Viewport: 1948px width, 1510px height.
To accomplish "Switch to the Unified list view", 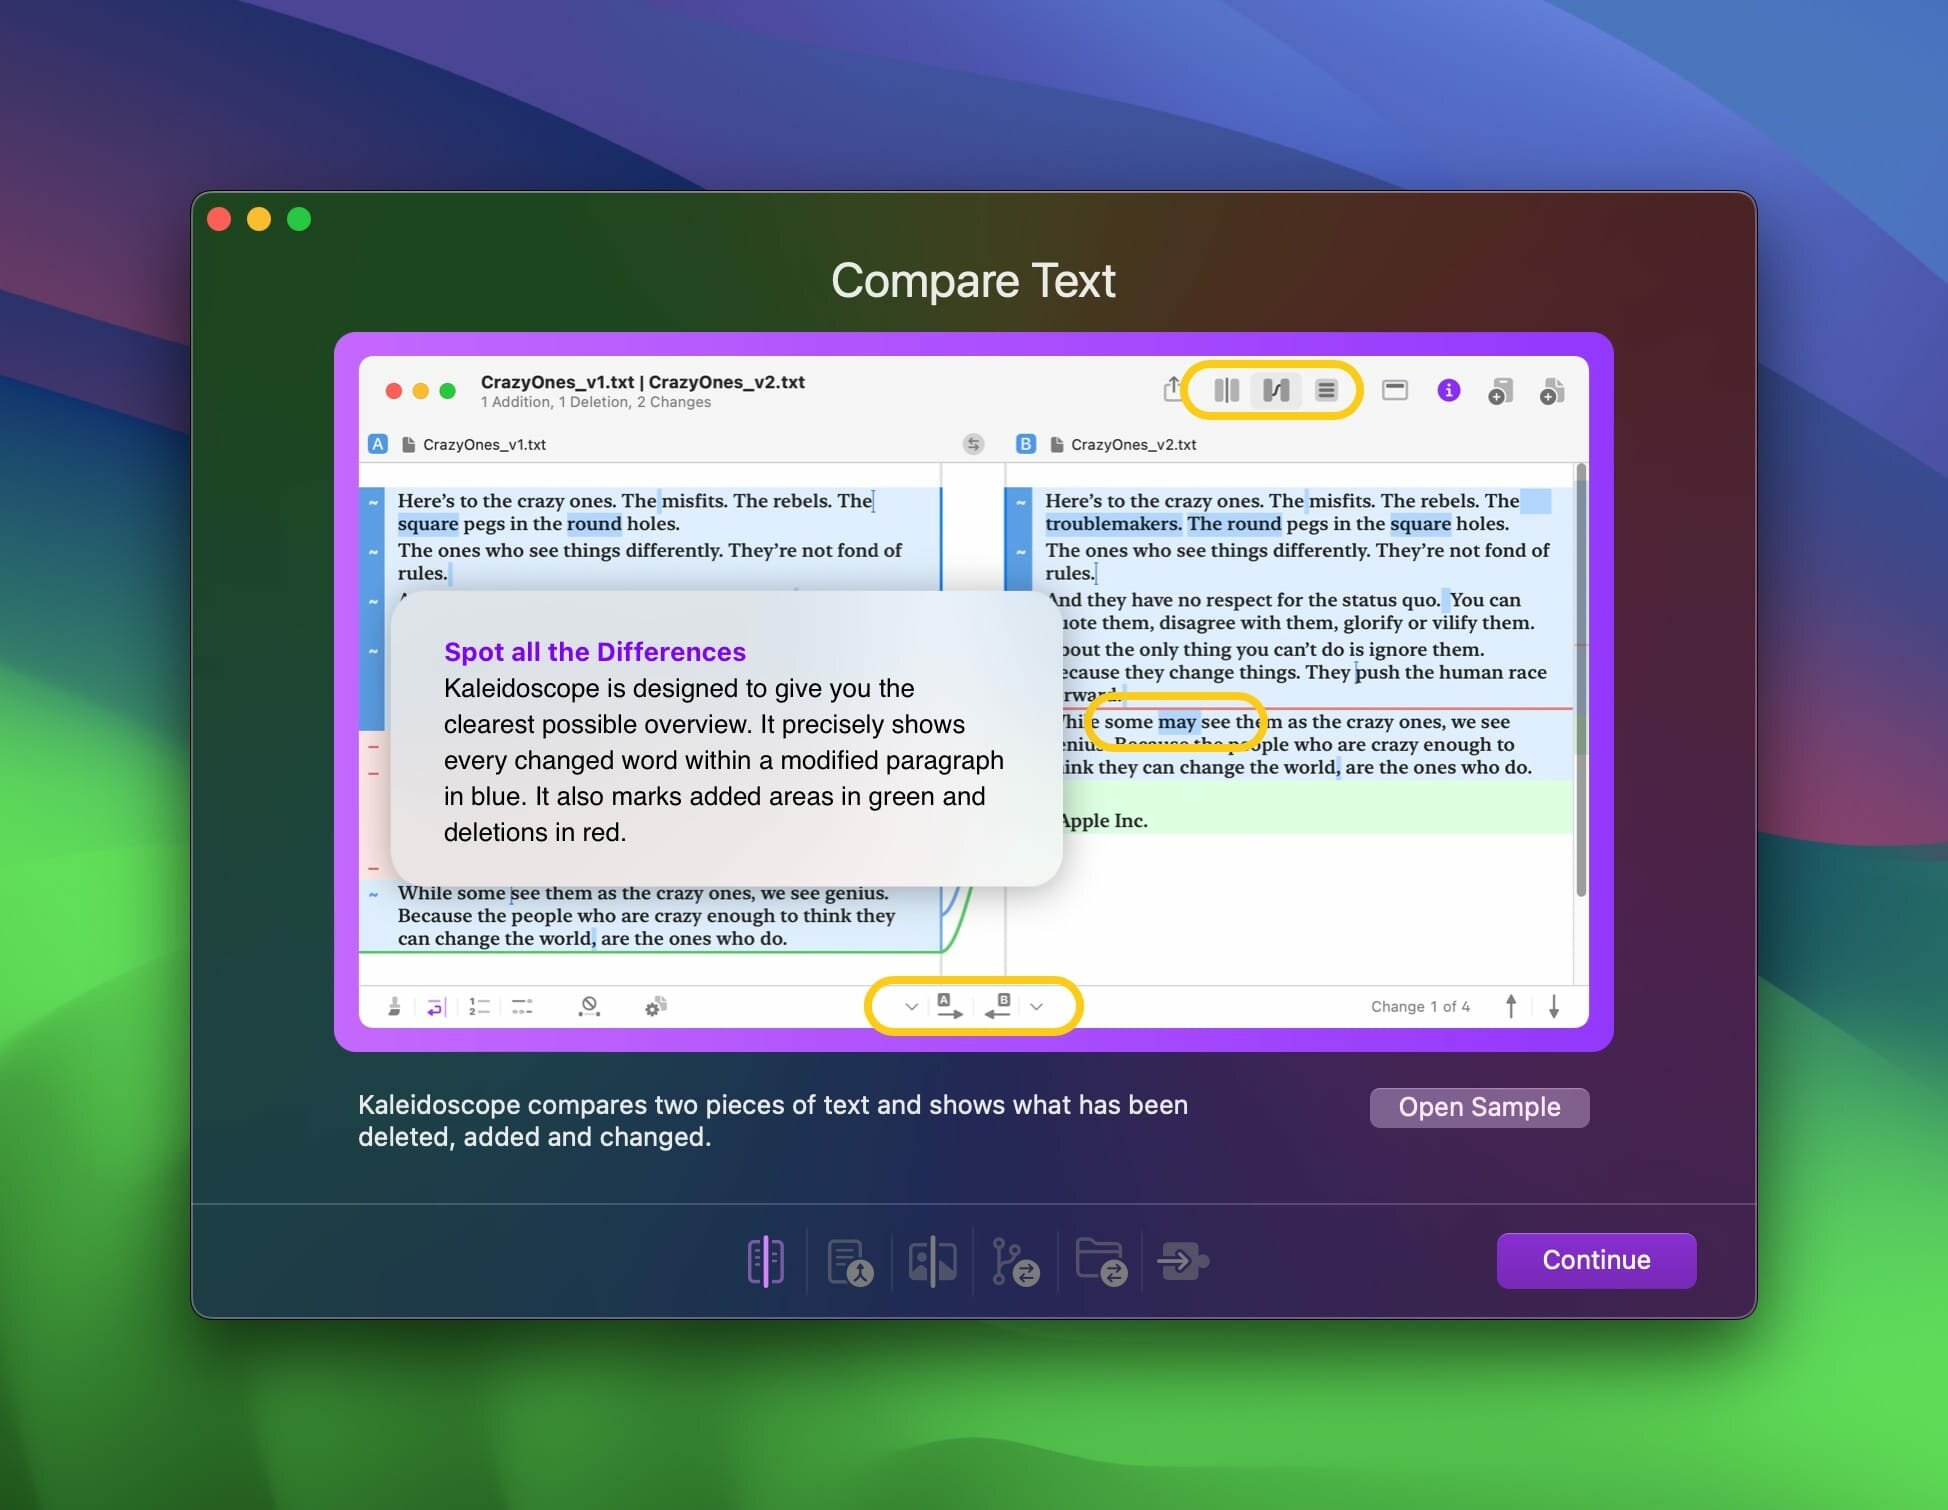I will tap(1326, 390).
